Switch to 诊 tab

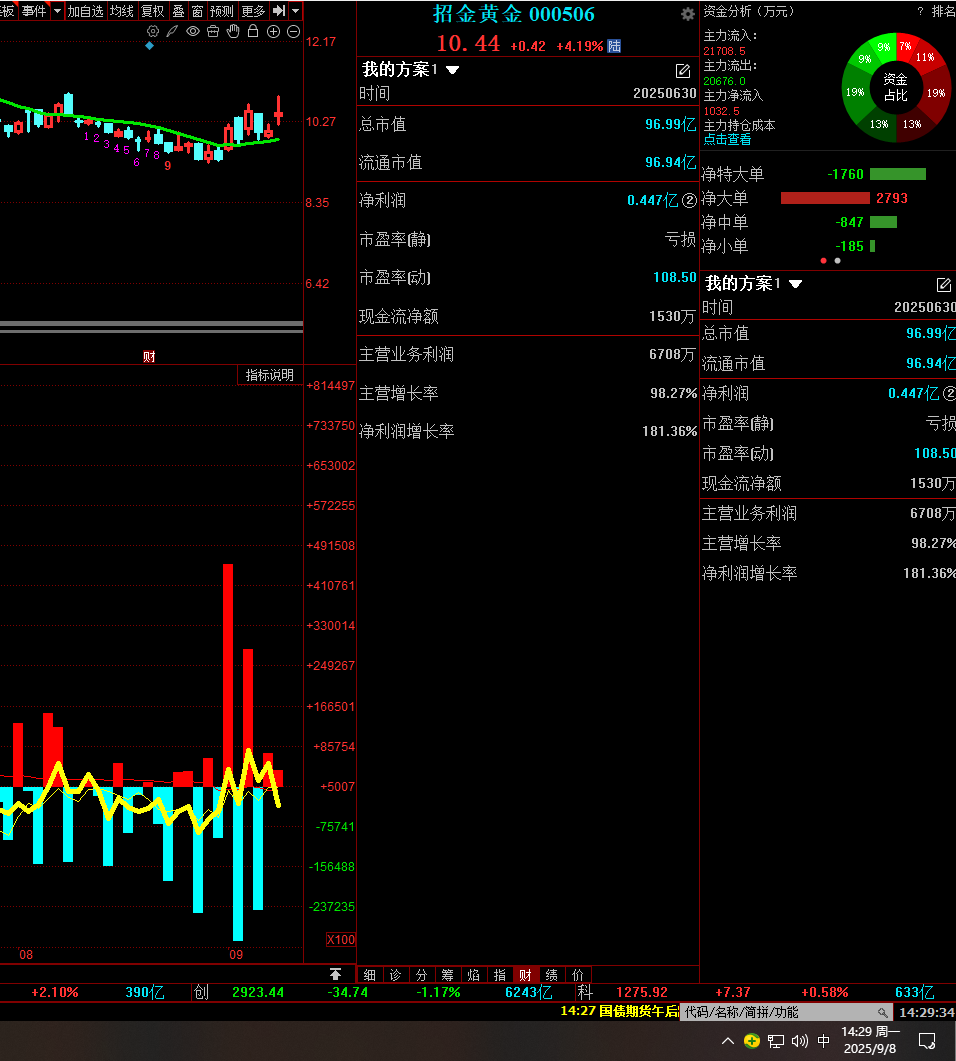pos(396,975)
